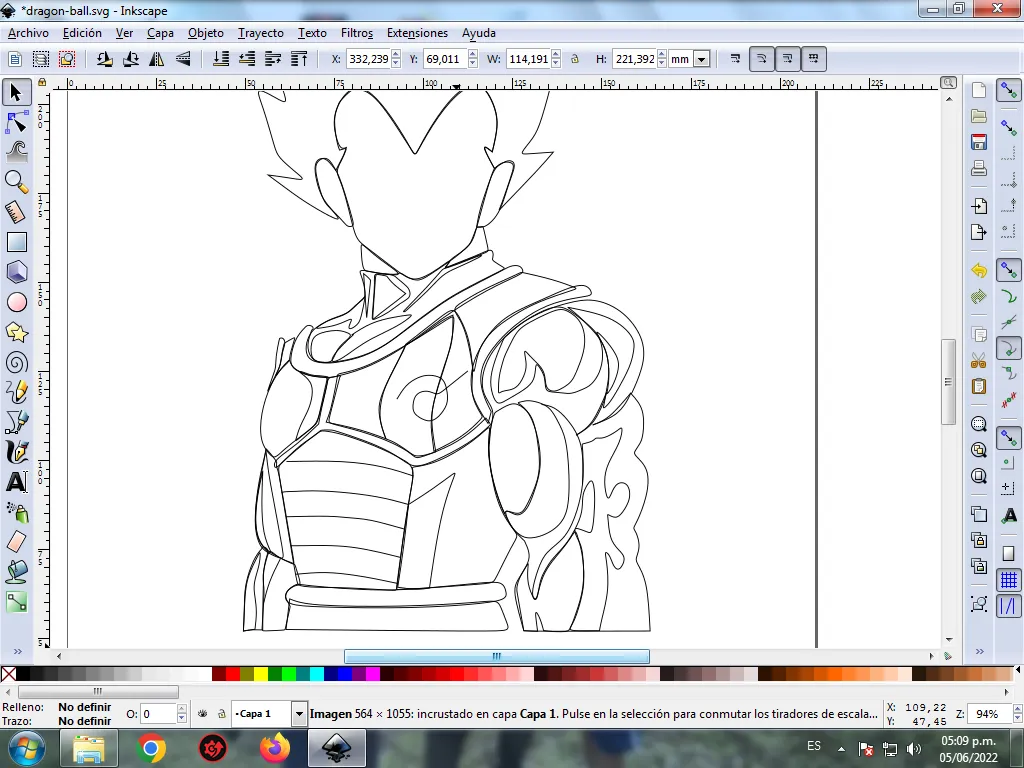This screenshot has width=1024, height=768.
Task: Open the Import file icon
Action: pyautogui.click(x=978, y=206)
